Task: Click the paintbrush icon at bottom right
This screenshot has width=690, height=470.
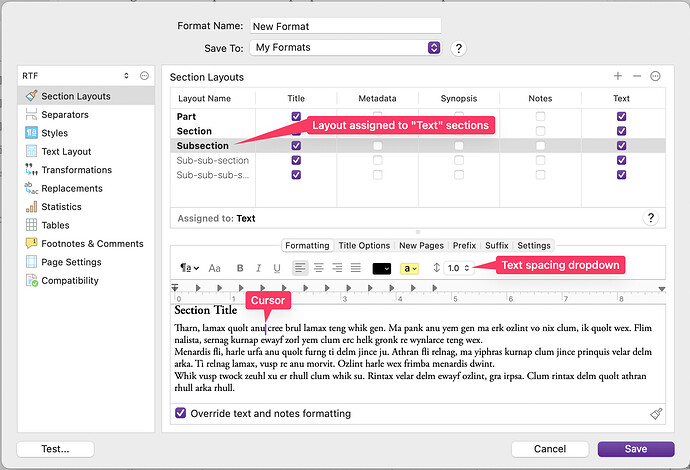Action: coord(656,414)
